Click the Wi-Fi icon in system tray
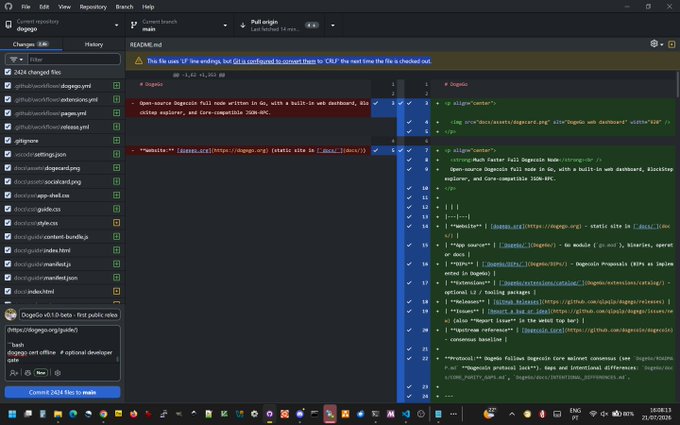This screenshot has width=680, height=425. [593, 414]
